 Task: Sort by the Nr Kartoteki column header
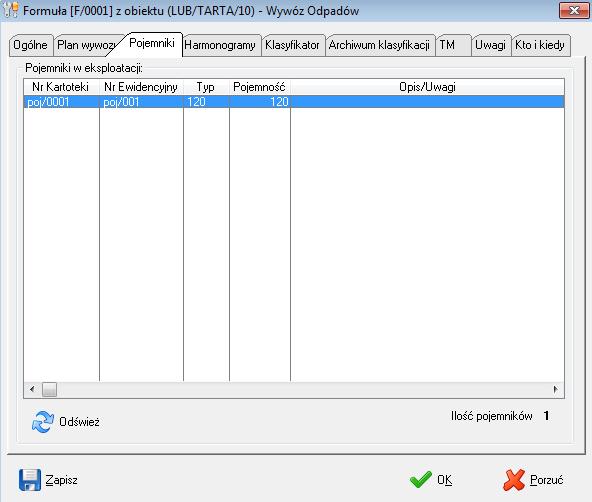click(61, 87)
